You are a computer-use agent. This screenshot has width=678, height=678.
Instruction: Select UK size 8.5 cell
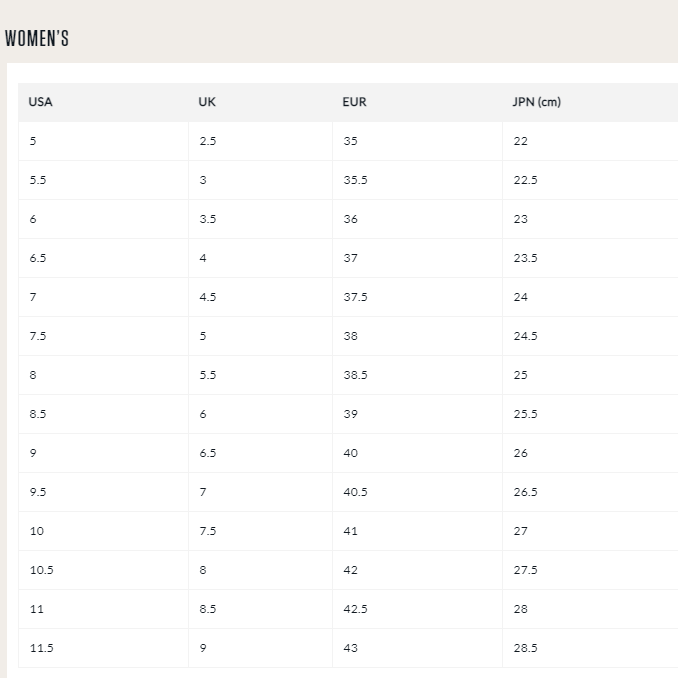pyautogui.click(x=208, y=609)
